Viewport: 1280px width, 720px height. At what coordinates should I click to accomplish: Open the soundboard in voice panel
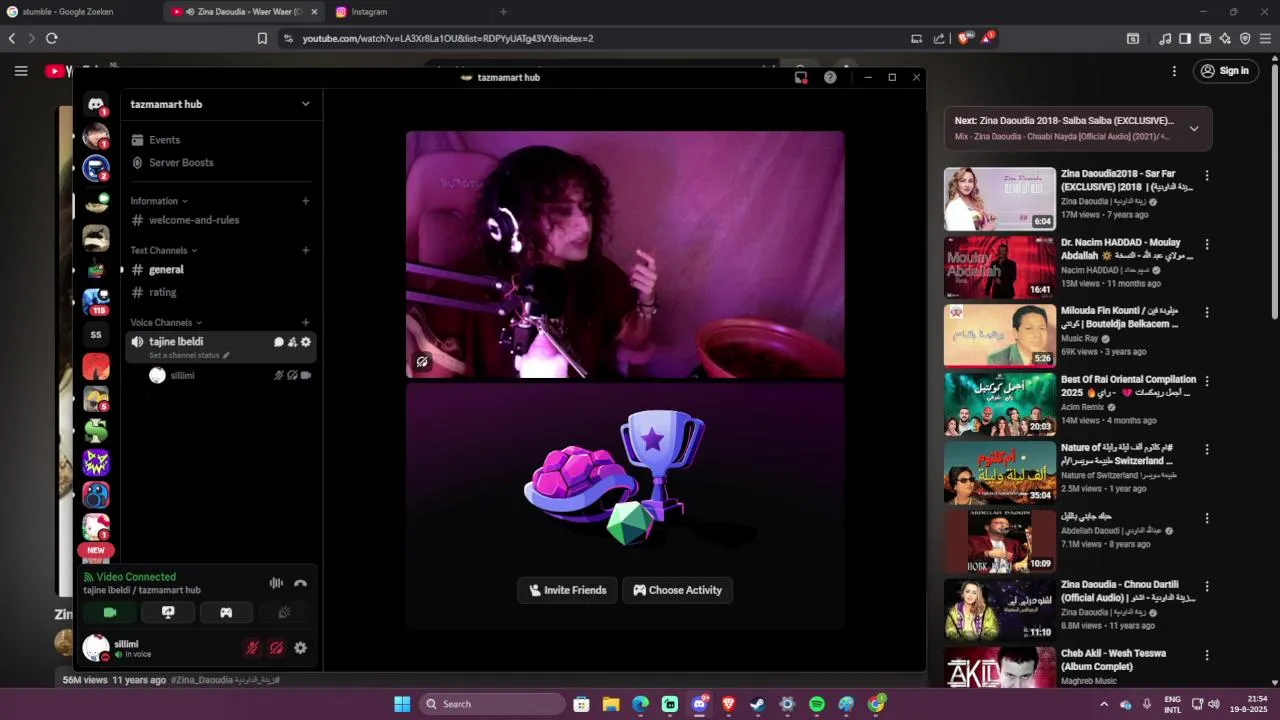coord(284,613)
